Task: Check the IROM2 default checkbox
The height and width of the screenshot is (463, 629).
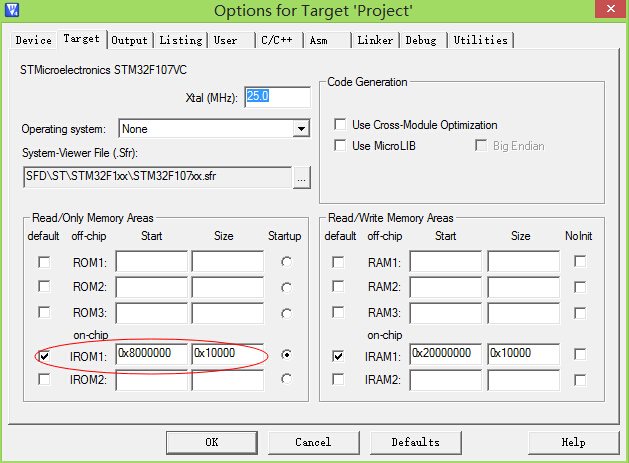Action: [44, 379]
